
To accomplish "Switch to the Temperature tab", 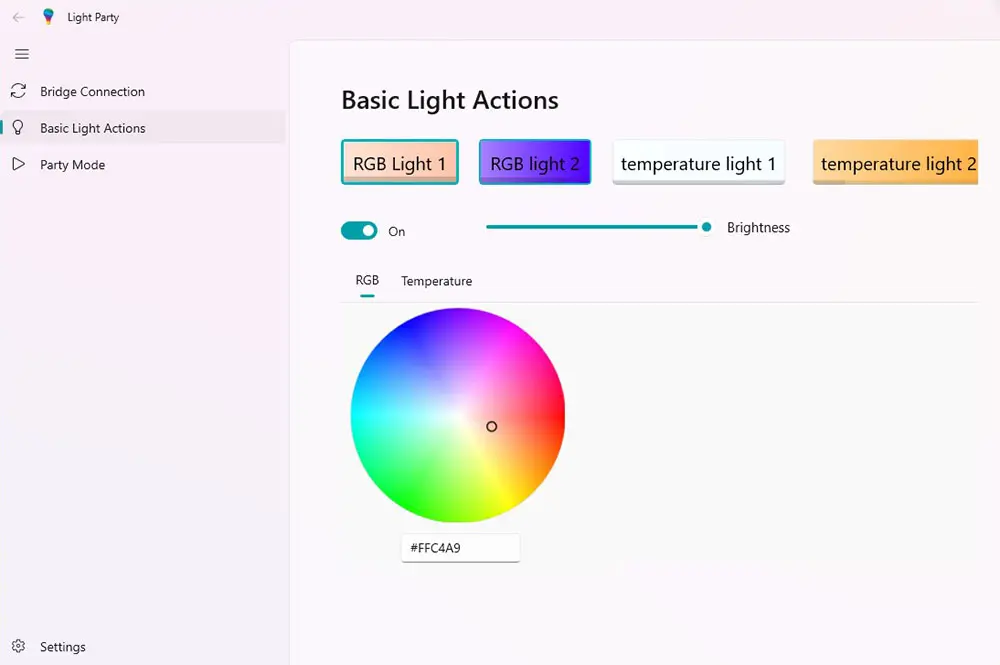I will tap(436, 281).
